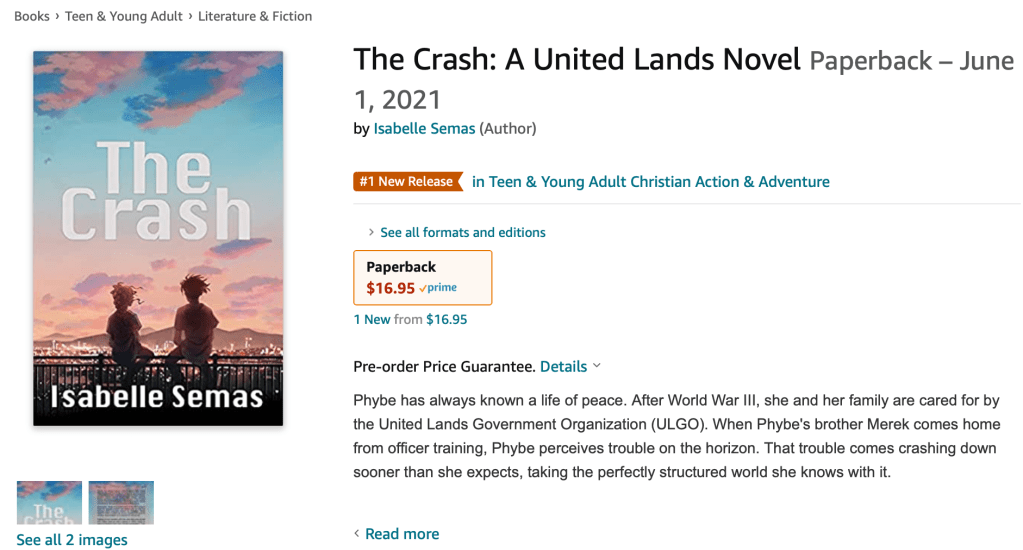This screenshot has height=550, width=1023.
Task: Click the down arrow next to Details
Action: coord(597,366)
